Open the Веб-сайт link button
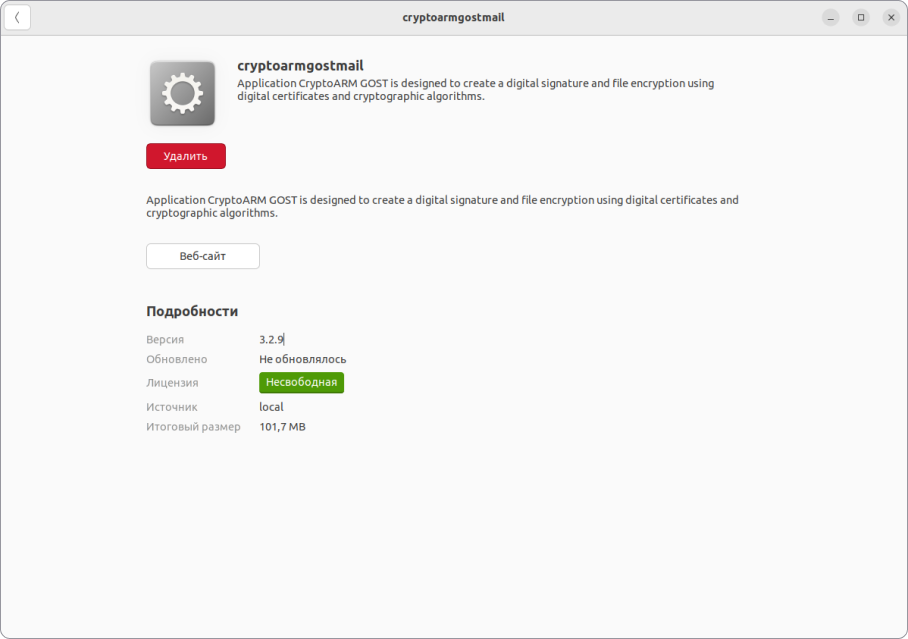Viewport: 908px width, 639px height. [x=203, y=256]
